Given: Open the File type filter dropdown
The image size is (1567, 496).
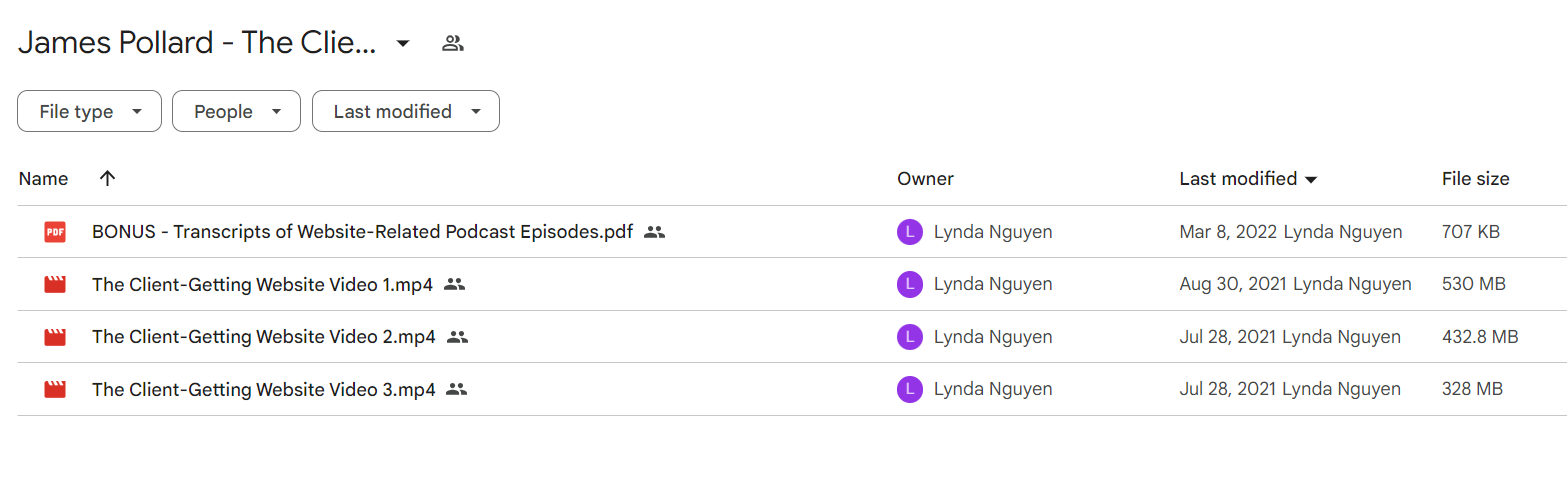Looking at the screenshot, I should click(89, 111).
